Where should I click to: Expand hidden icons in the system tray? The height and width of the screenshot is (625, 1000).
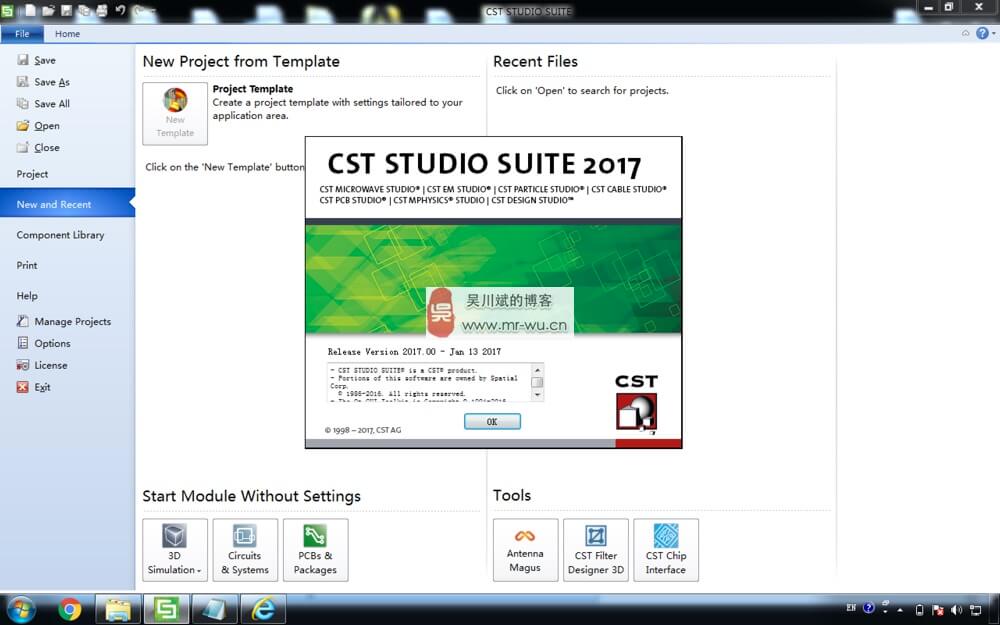click(899, 608)
